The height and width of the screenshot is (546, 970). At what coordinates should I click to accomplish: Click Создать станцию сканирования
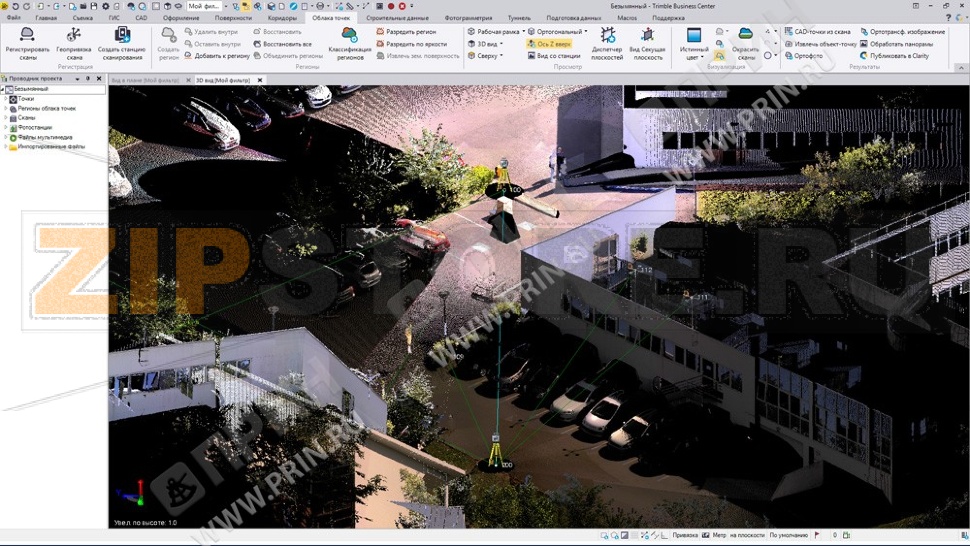point(122,43)
